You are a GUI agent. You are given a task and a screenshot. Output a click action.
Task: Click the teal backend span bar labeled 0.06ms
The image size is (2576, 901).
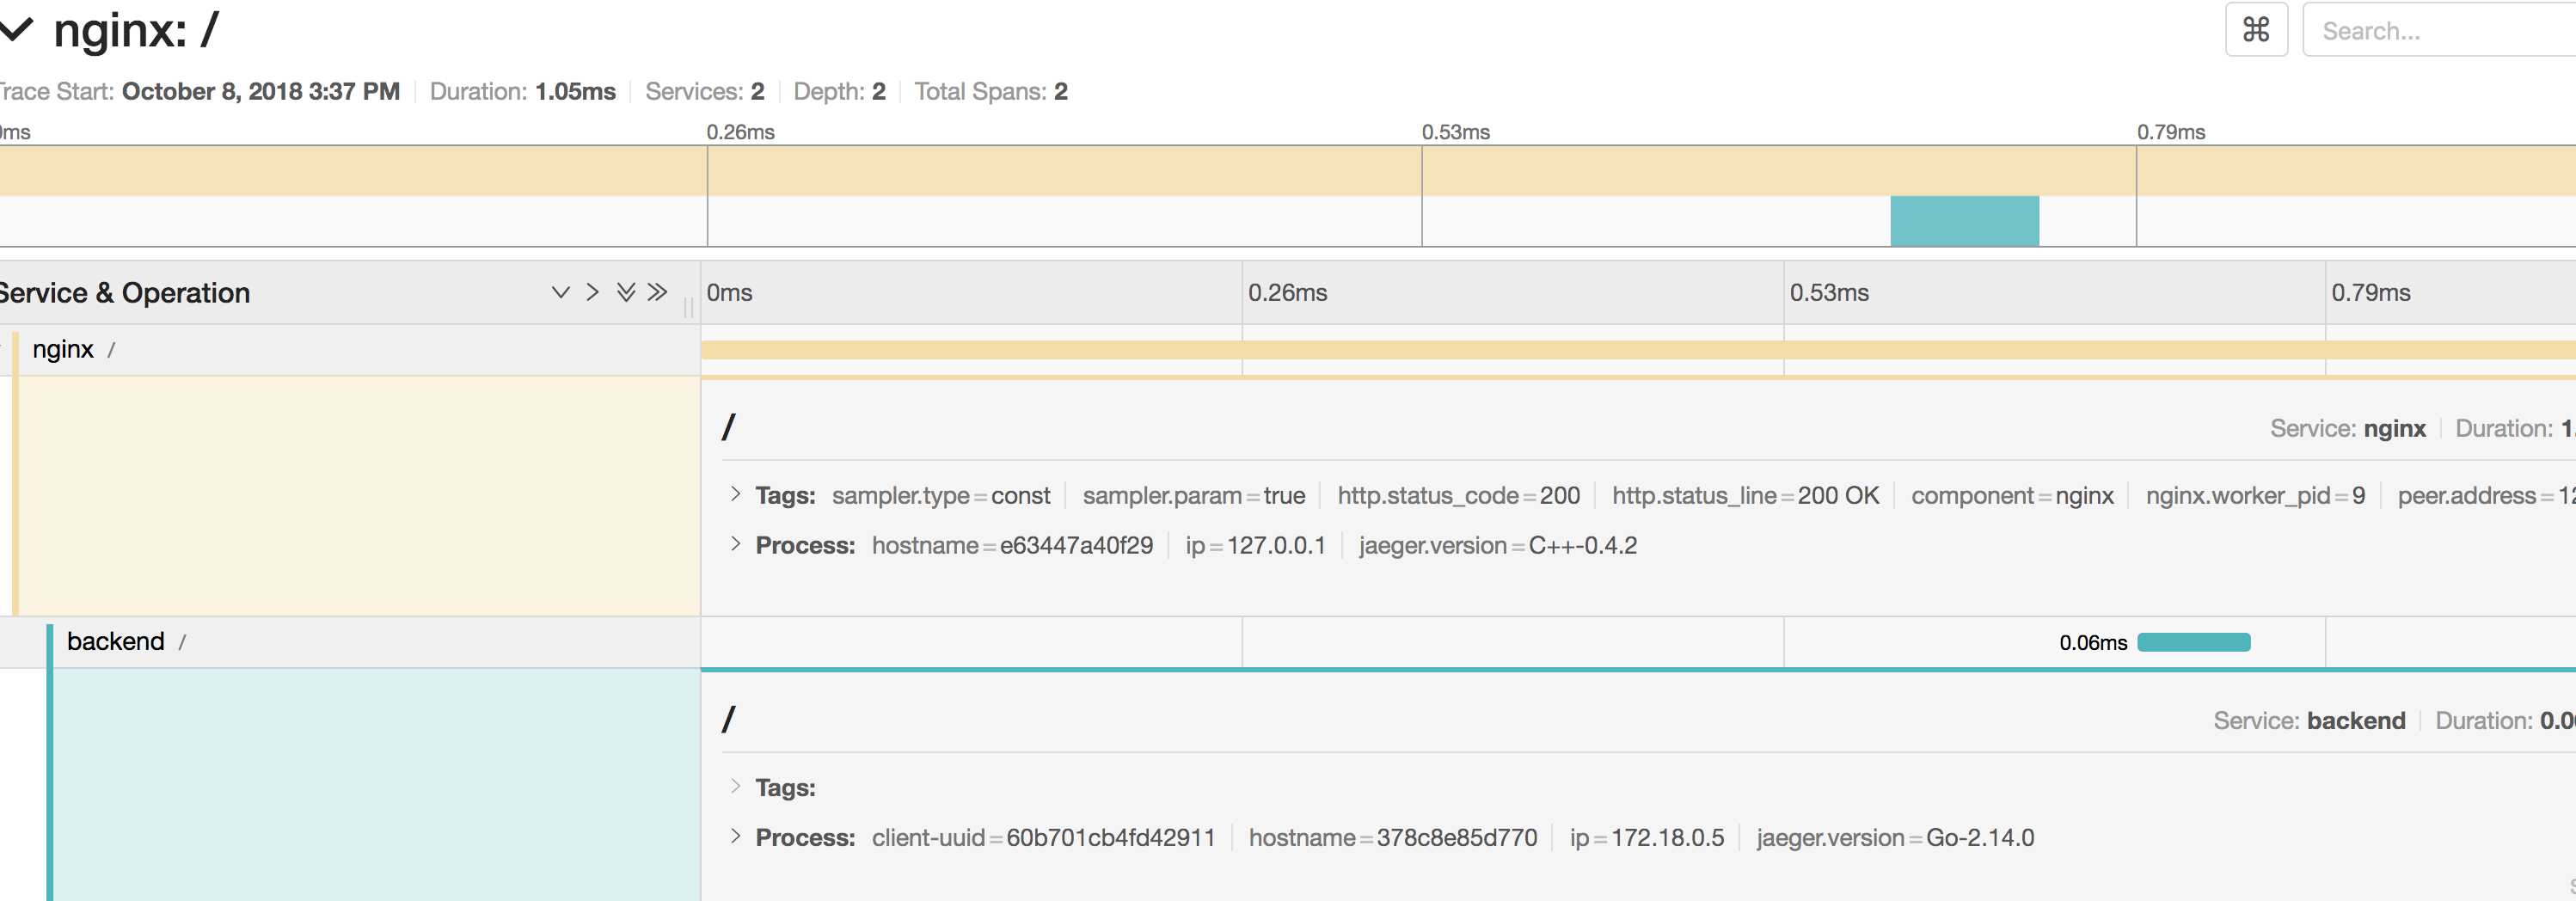pos(2193,642)
